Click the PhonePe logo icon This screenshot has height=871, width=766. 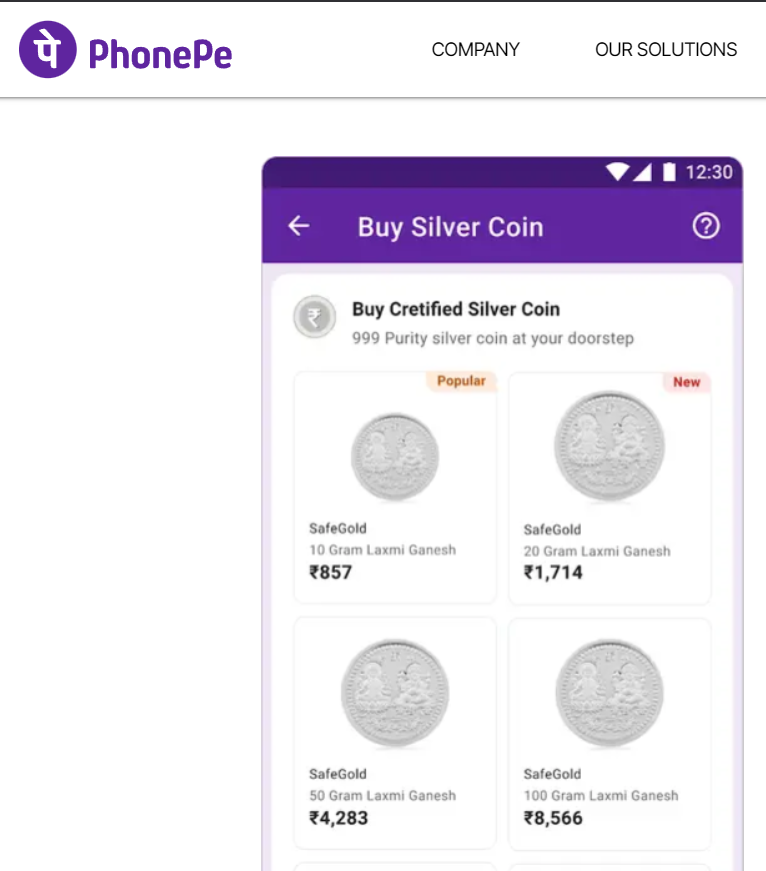pos(47,50)
